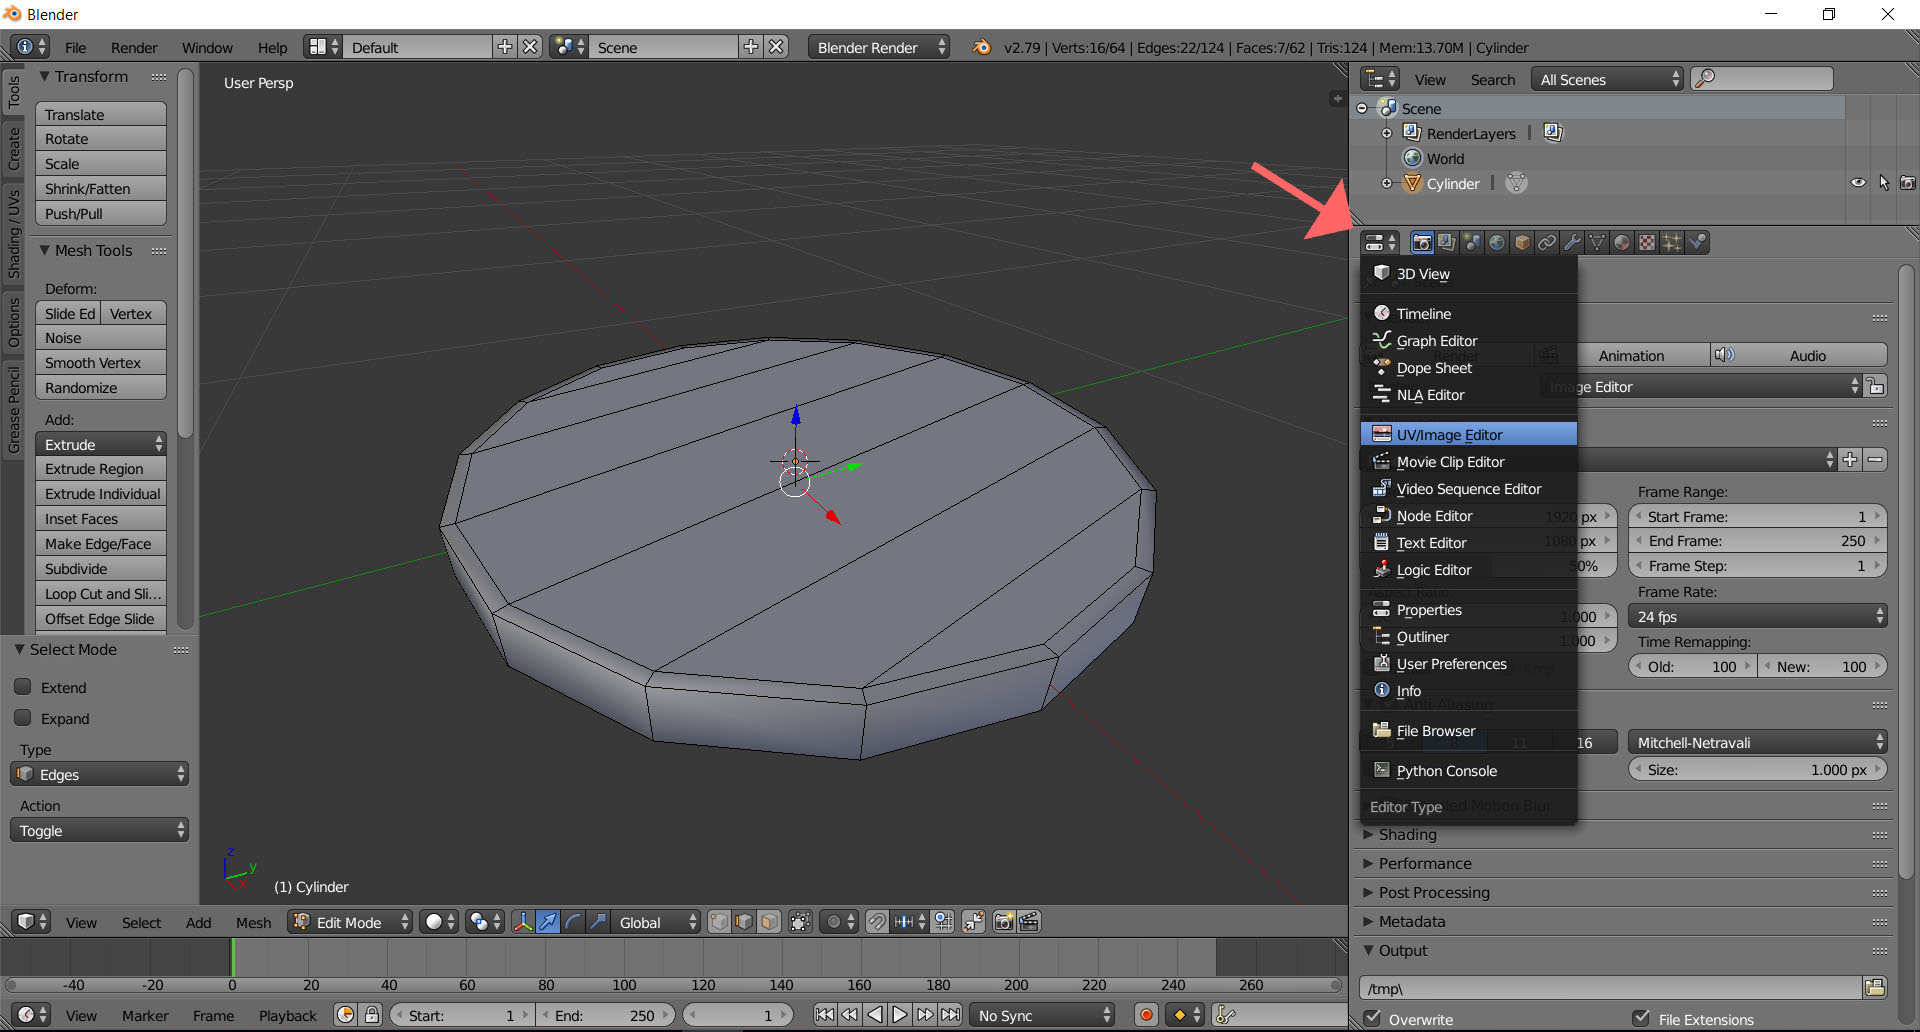Click the End Frame value field
The image size is (1920, 1032).
click(1757, 541)
